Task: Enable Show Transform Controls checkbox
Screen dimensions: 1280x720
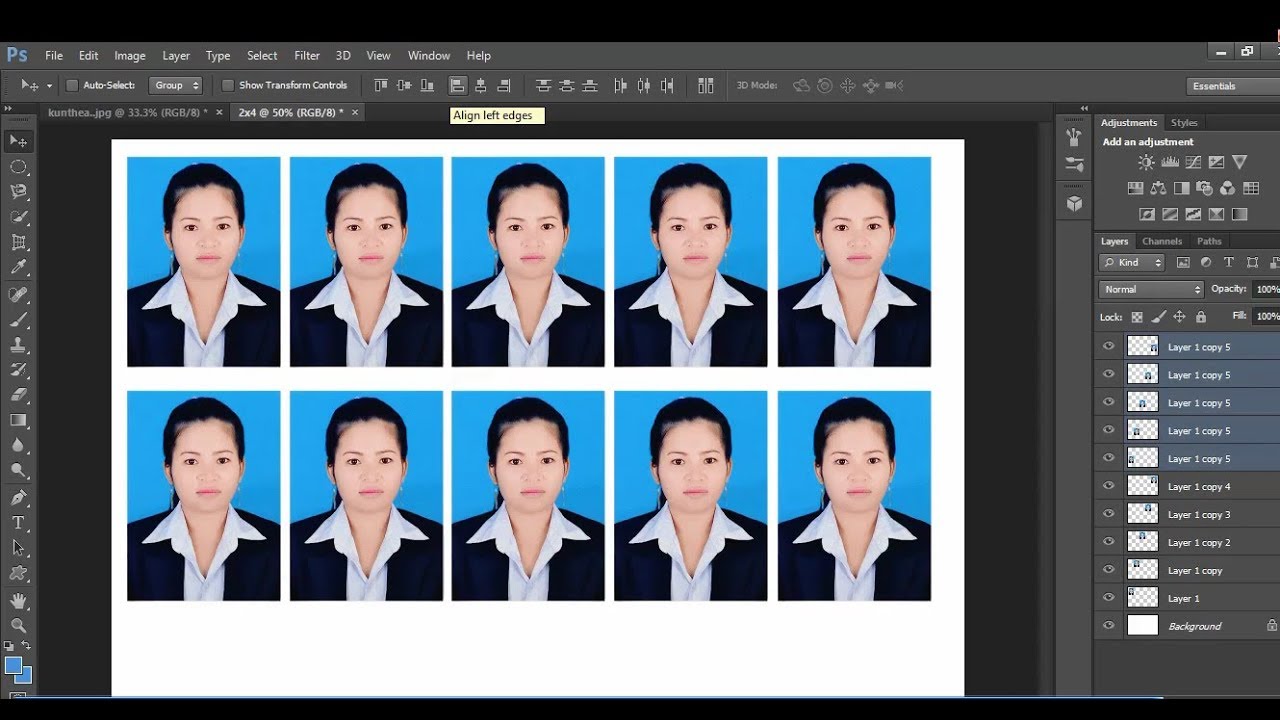Action: point(227,86)
